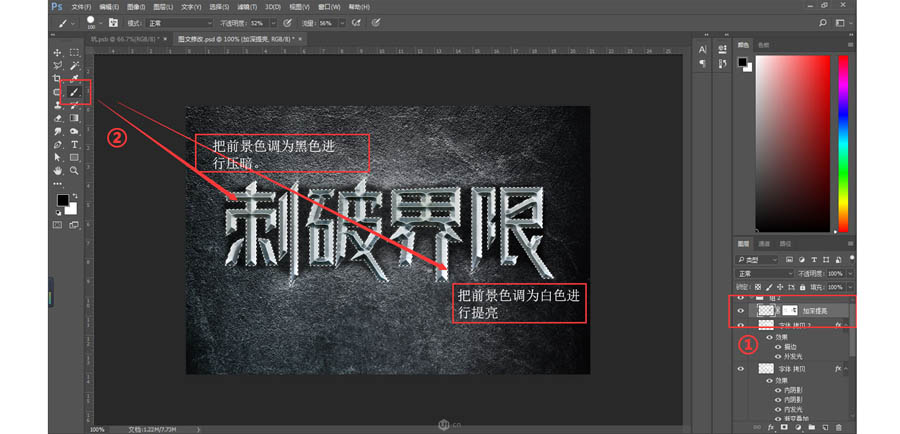The width and height of the screenshot is (900, 434).
Task: Open the brush opacity 52% dropdown arrow
Action: coord(274,23)
